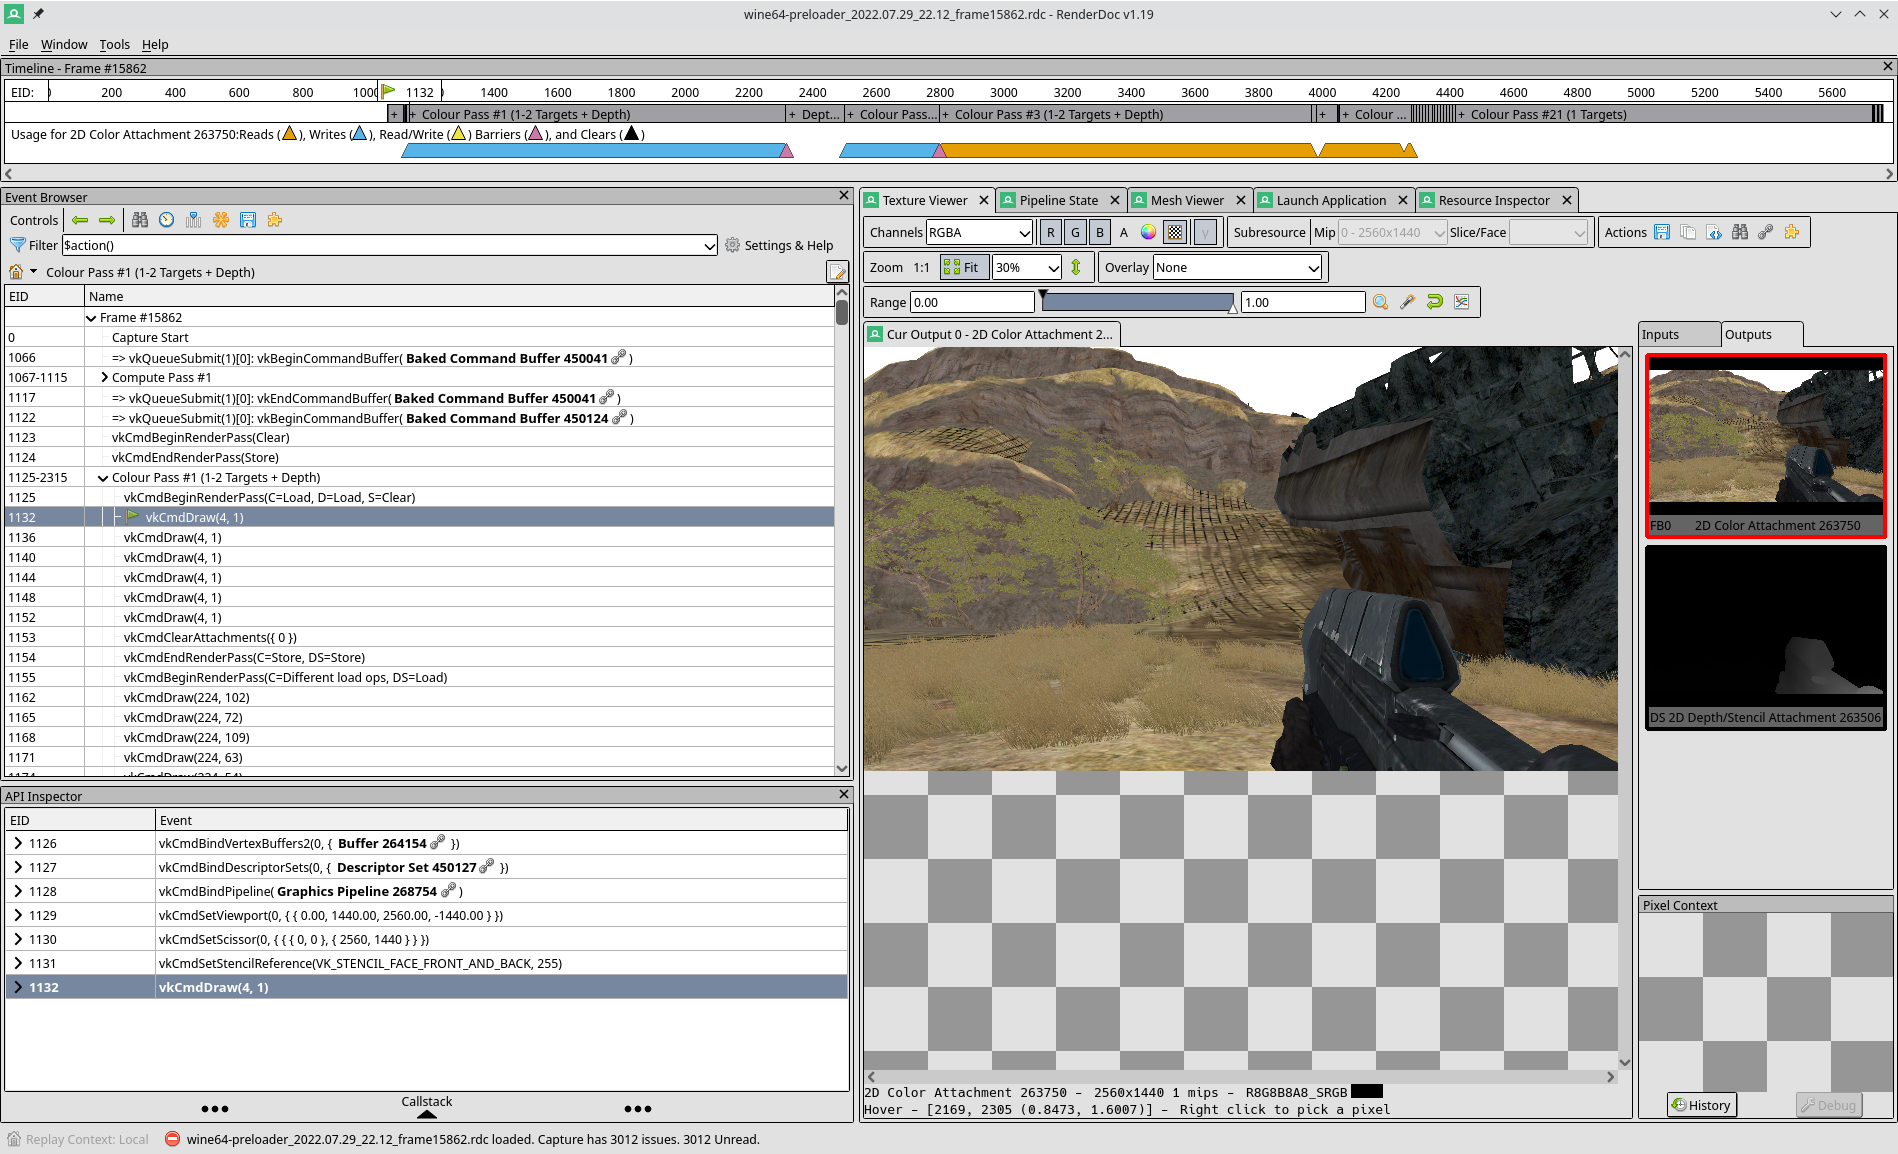Image resolution: width=1898 pixels, height=1154 pixels.
Task: Expand the Callstack section
Action: point(427,1107)
